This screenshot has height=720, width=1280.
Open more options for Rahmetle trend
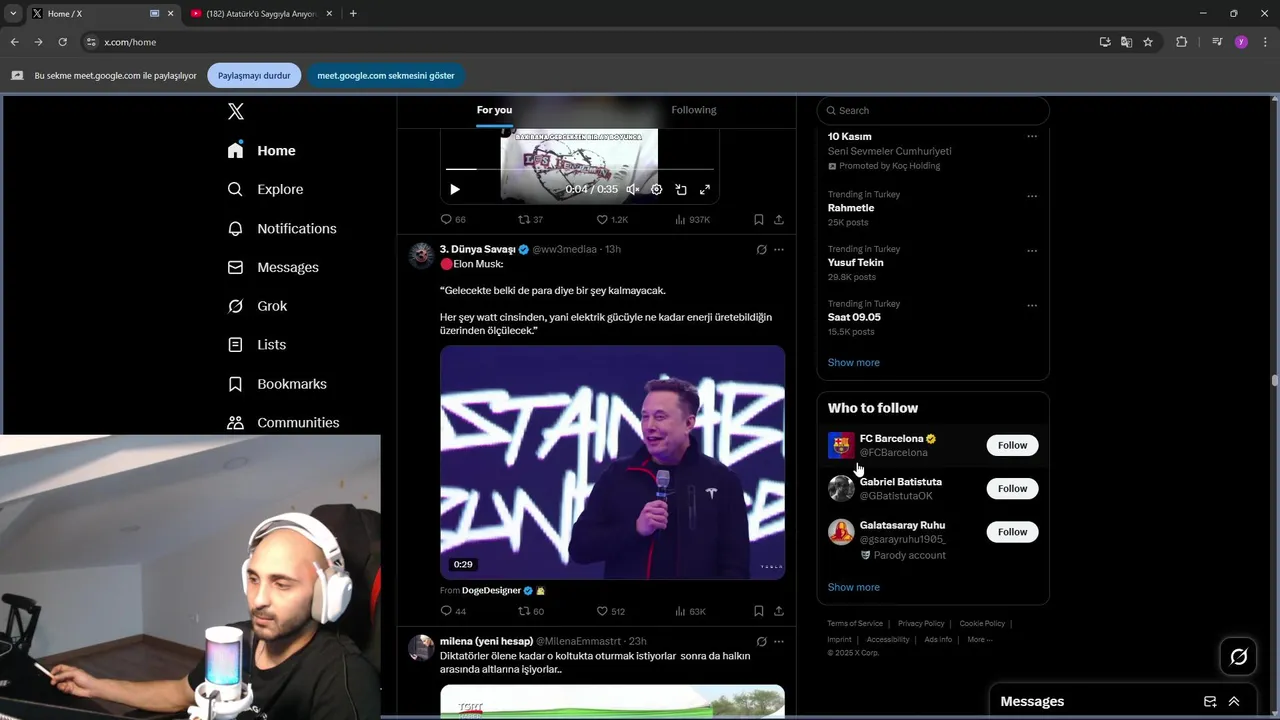coord(1032,196)
